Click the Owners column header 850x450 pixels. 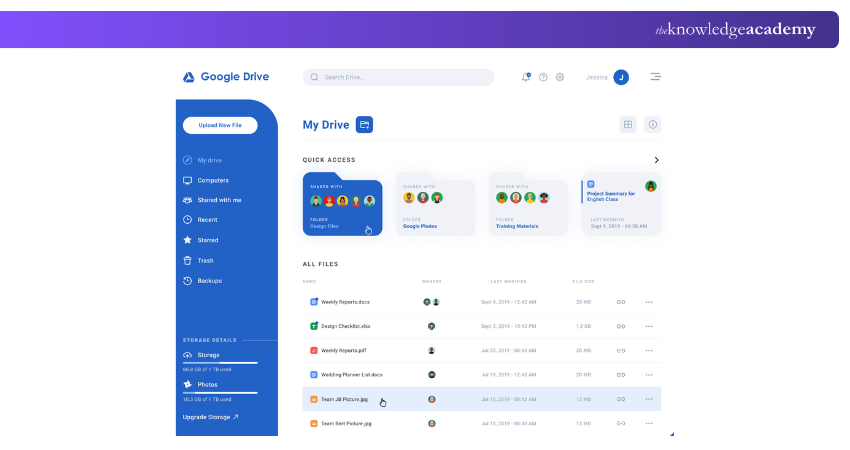(x=432, y=282)
